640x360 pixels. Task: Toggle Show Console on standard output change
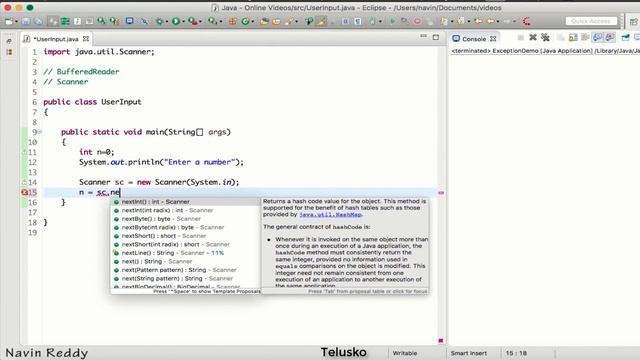coord(597,37)
